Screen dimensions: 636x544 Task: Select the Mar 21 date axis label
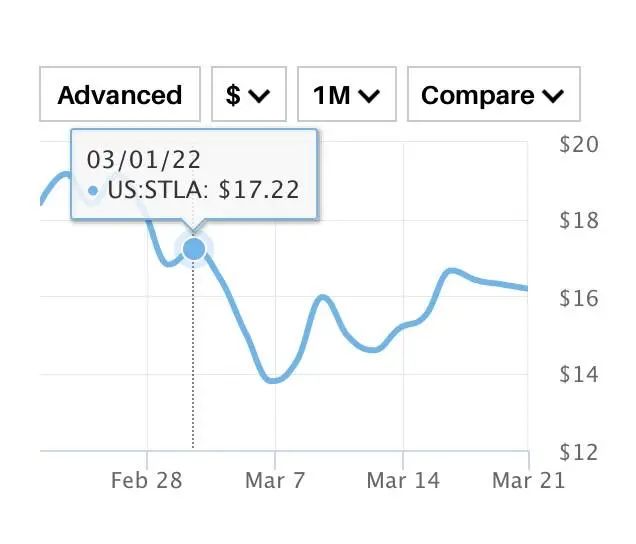tap(528, 481)
